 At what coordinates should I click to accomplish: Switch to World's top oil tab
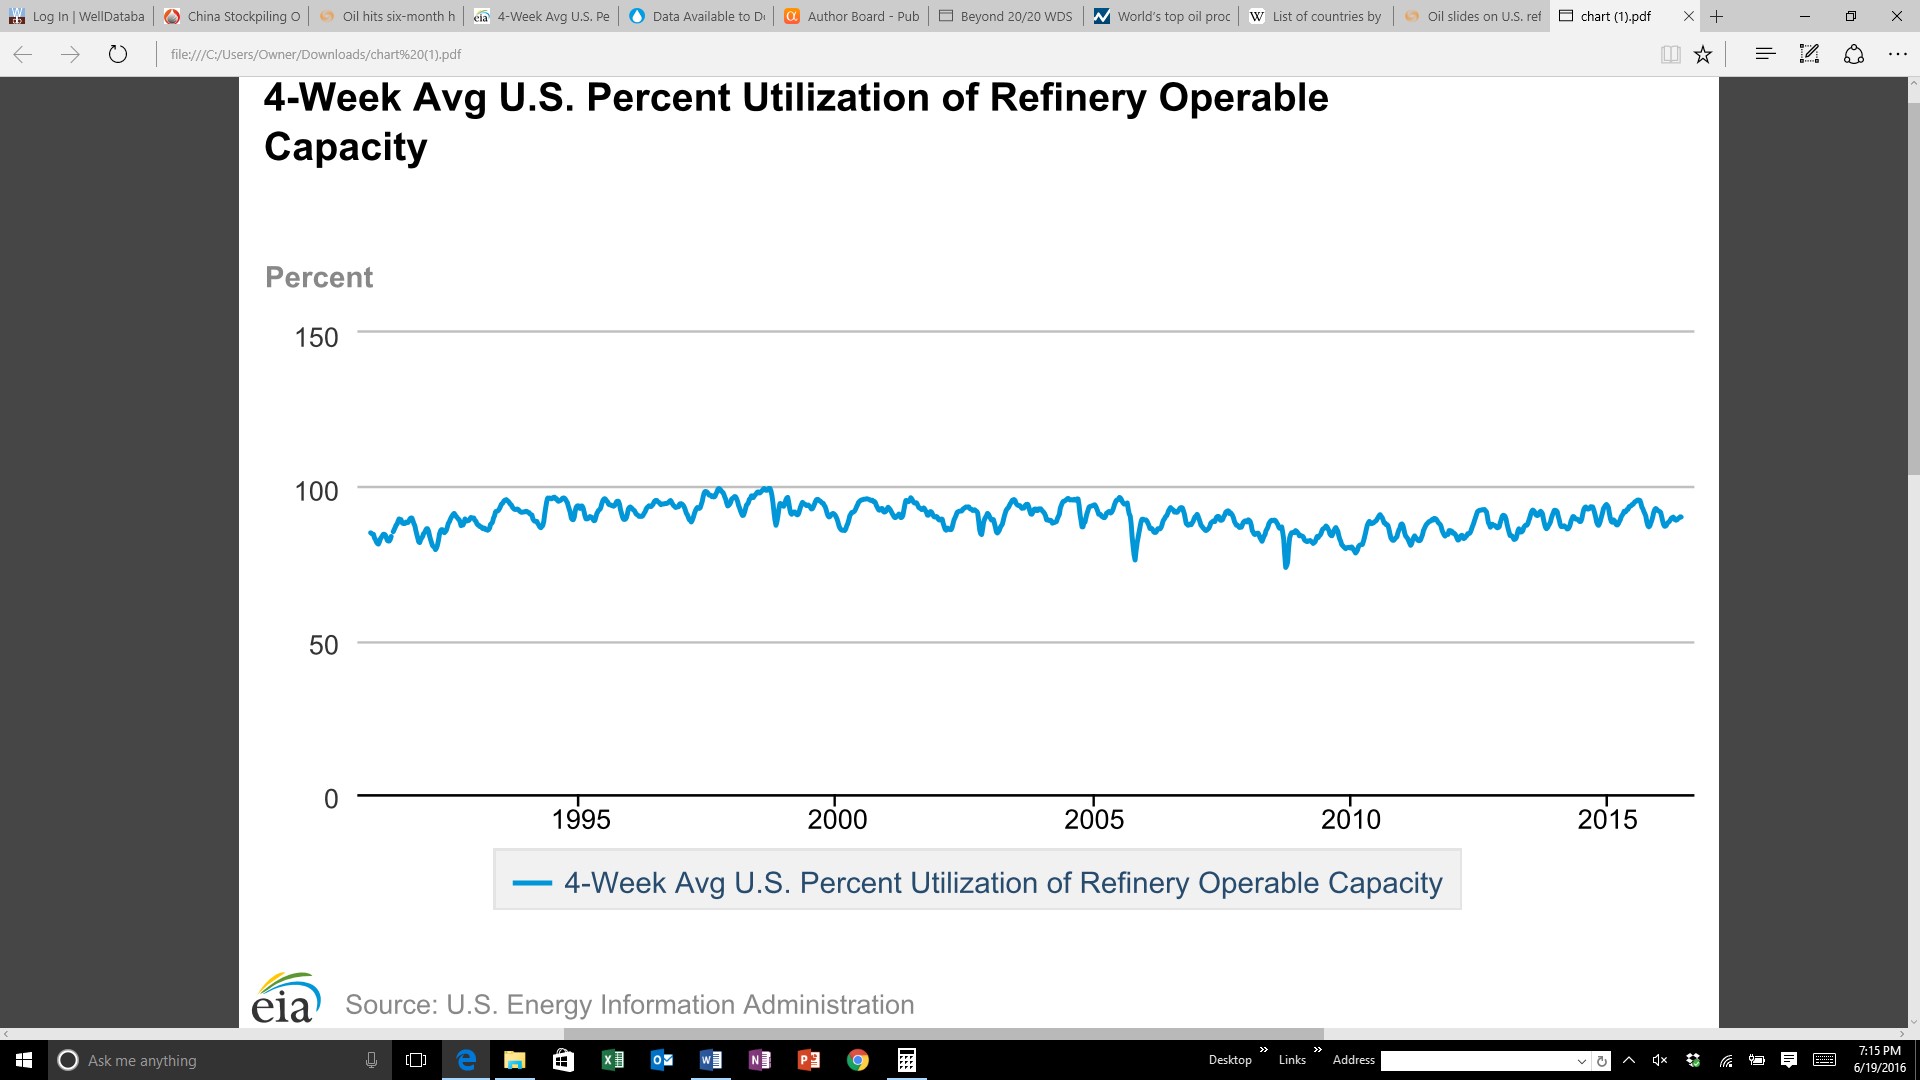tap(1163, 16)
